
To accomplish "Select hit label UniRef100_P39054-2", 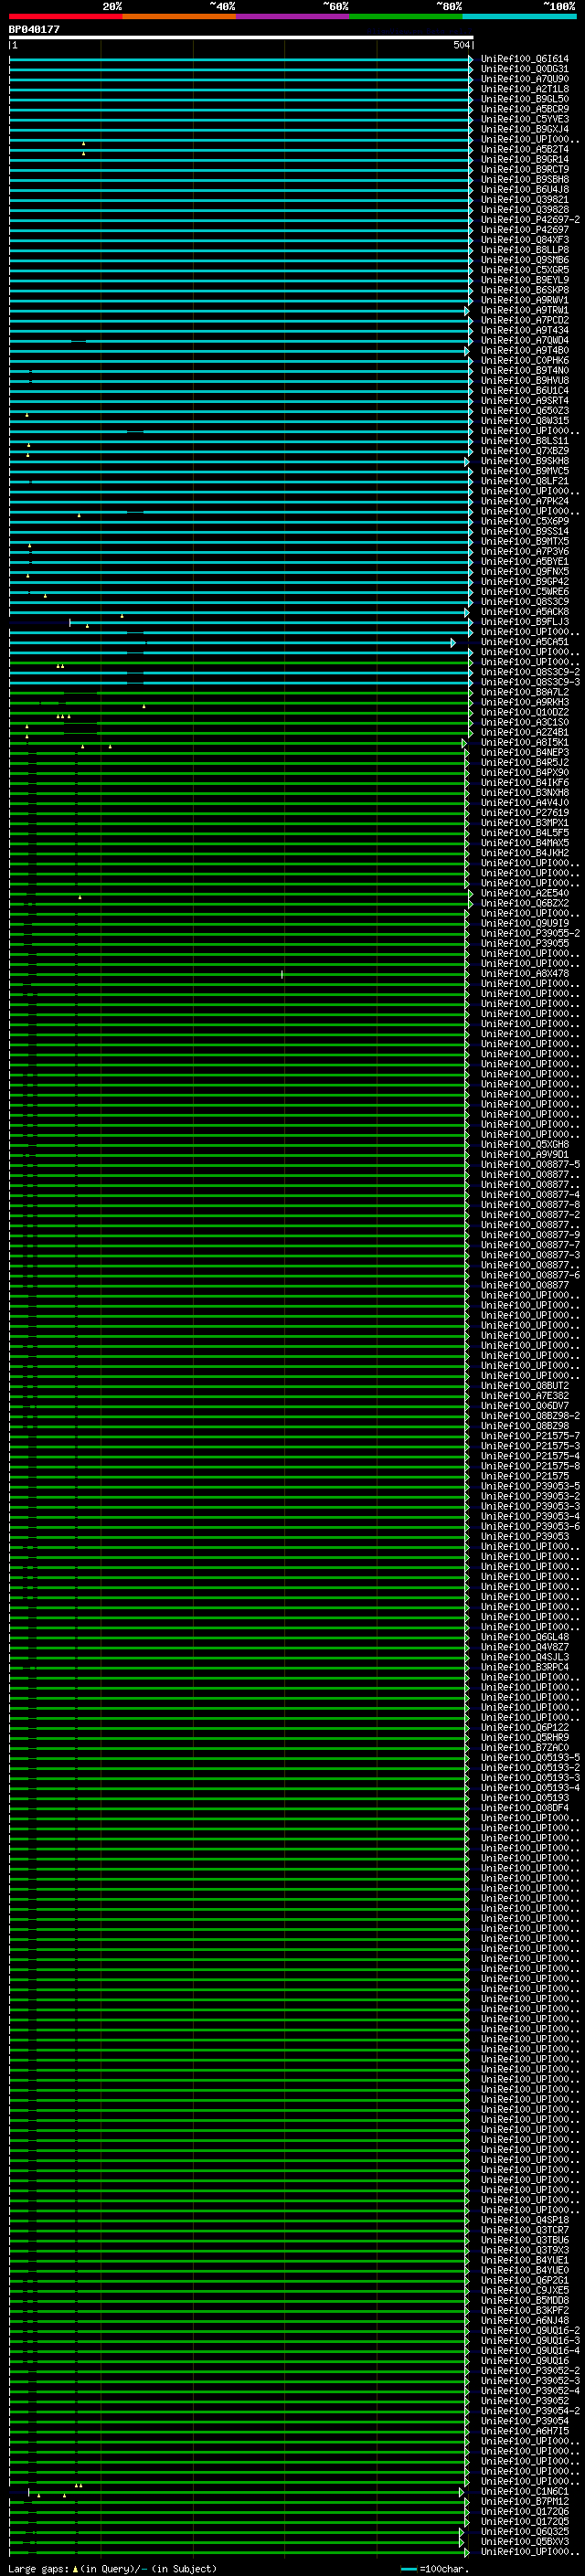I will [x=530, y=2411].
